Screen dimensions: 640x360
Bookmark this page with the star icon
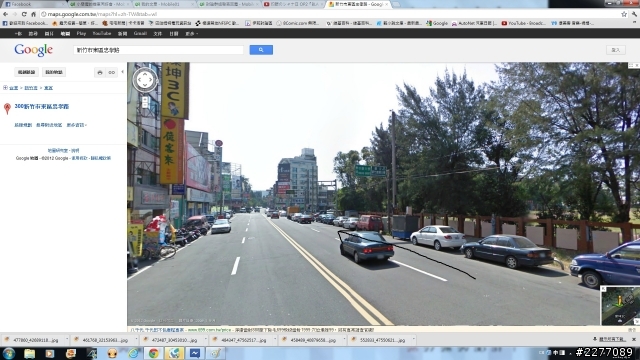[x=624, y=14]
